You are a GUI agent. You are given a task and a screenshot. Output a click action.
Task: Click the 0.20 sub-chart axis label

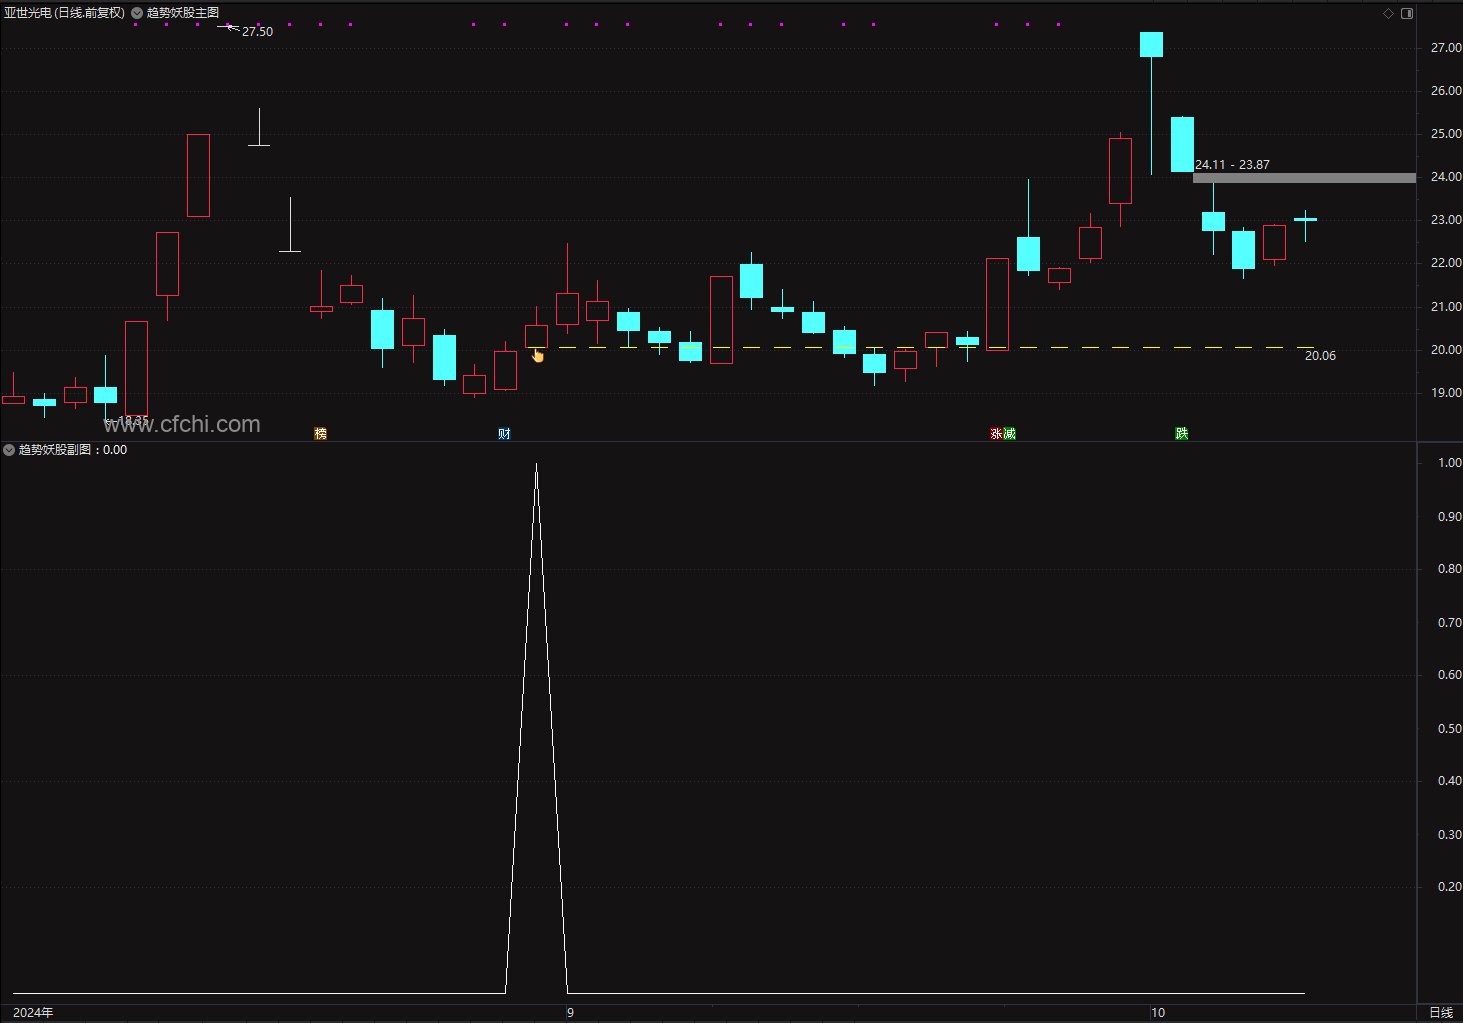(x=1449, y=887)
